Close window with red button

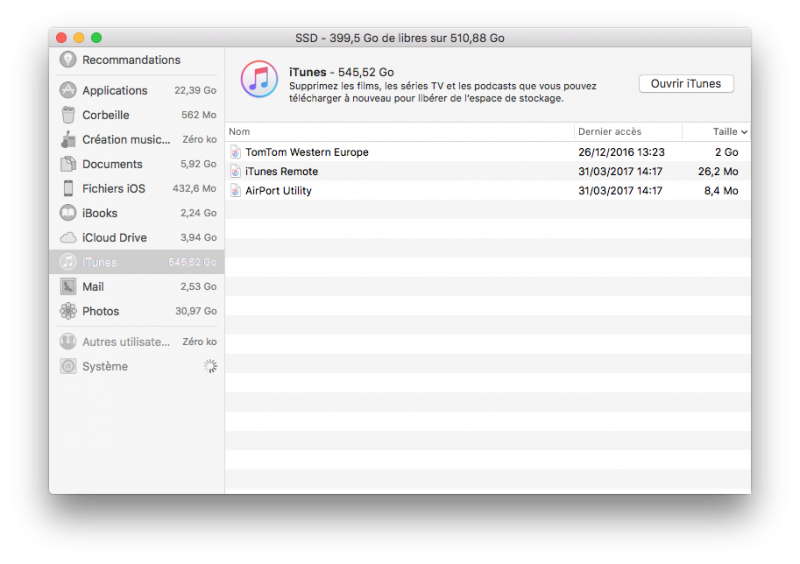coord(62,37)
